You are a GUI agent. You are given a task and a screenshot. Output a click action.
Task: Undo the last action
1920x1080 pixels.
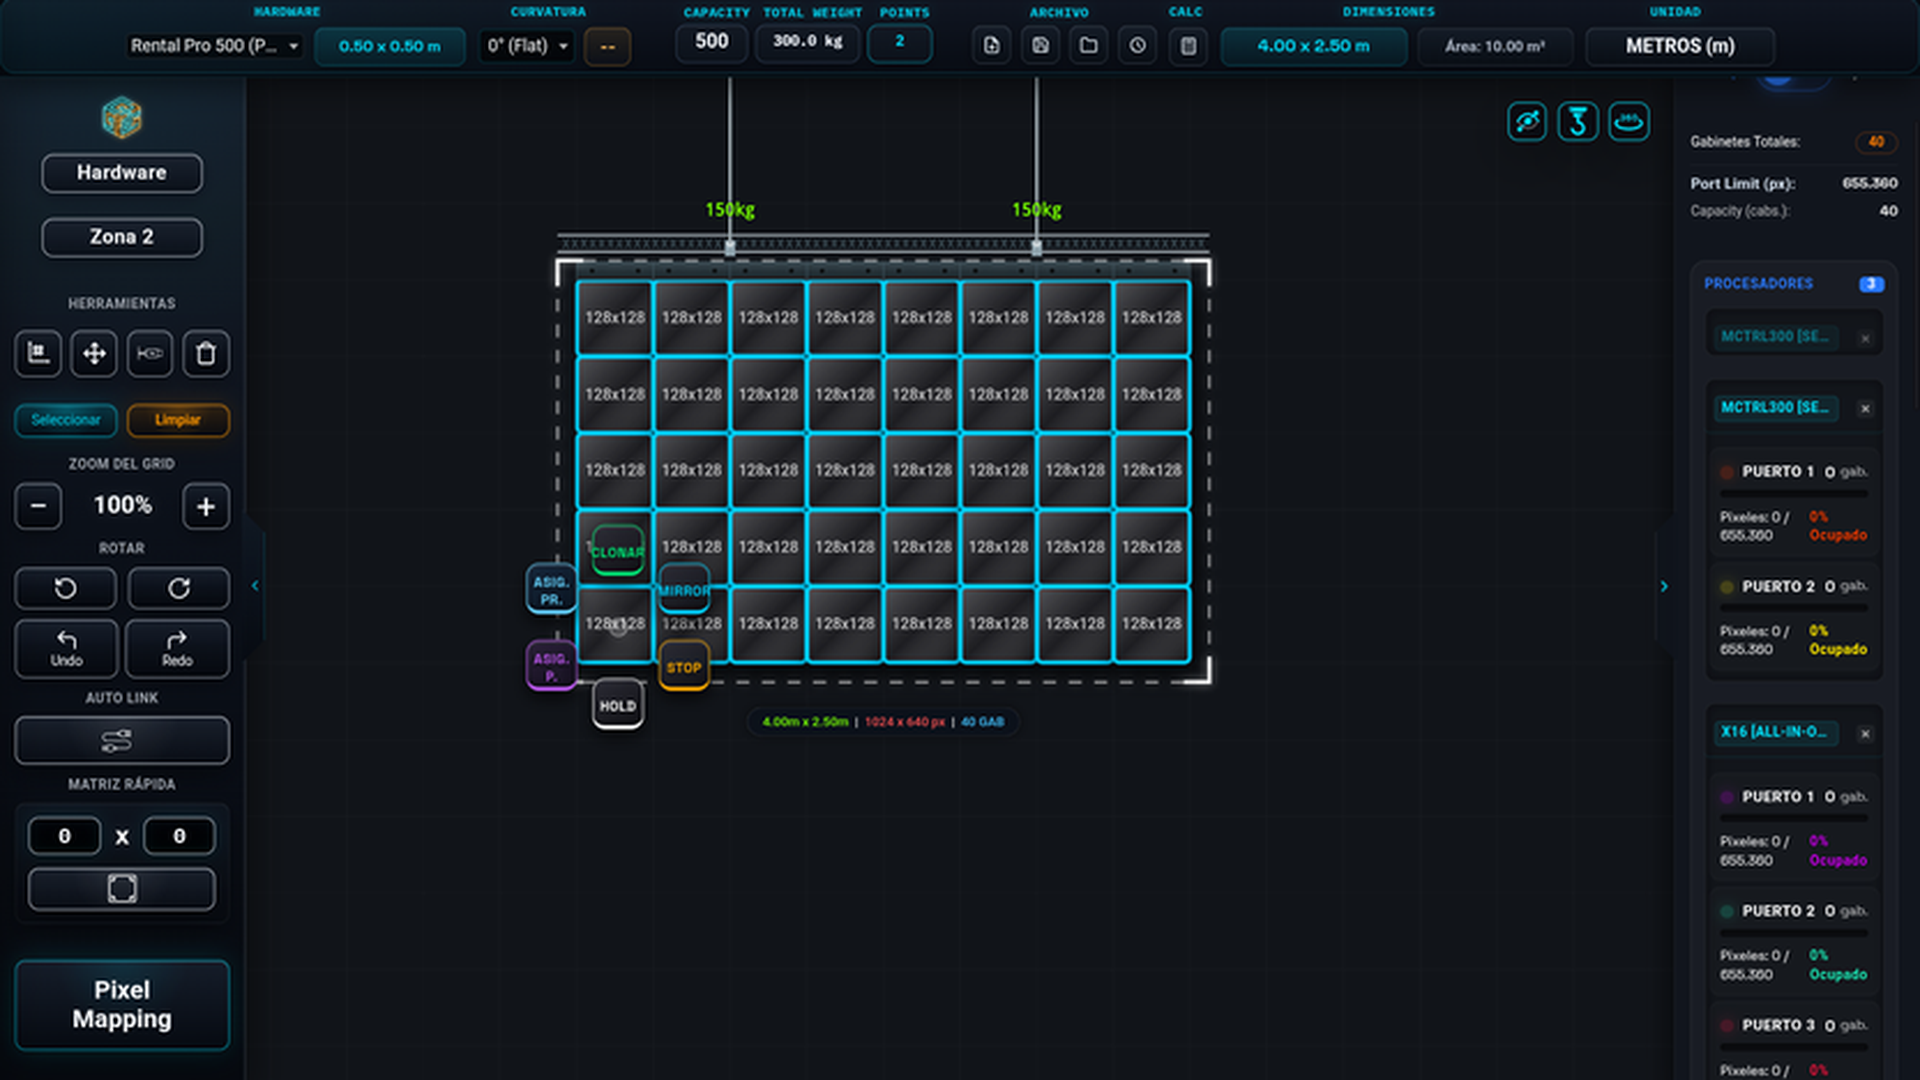pos(66,649)
